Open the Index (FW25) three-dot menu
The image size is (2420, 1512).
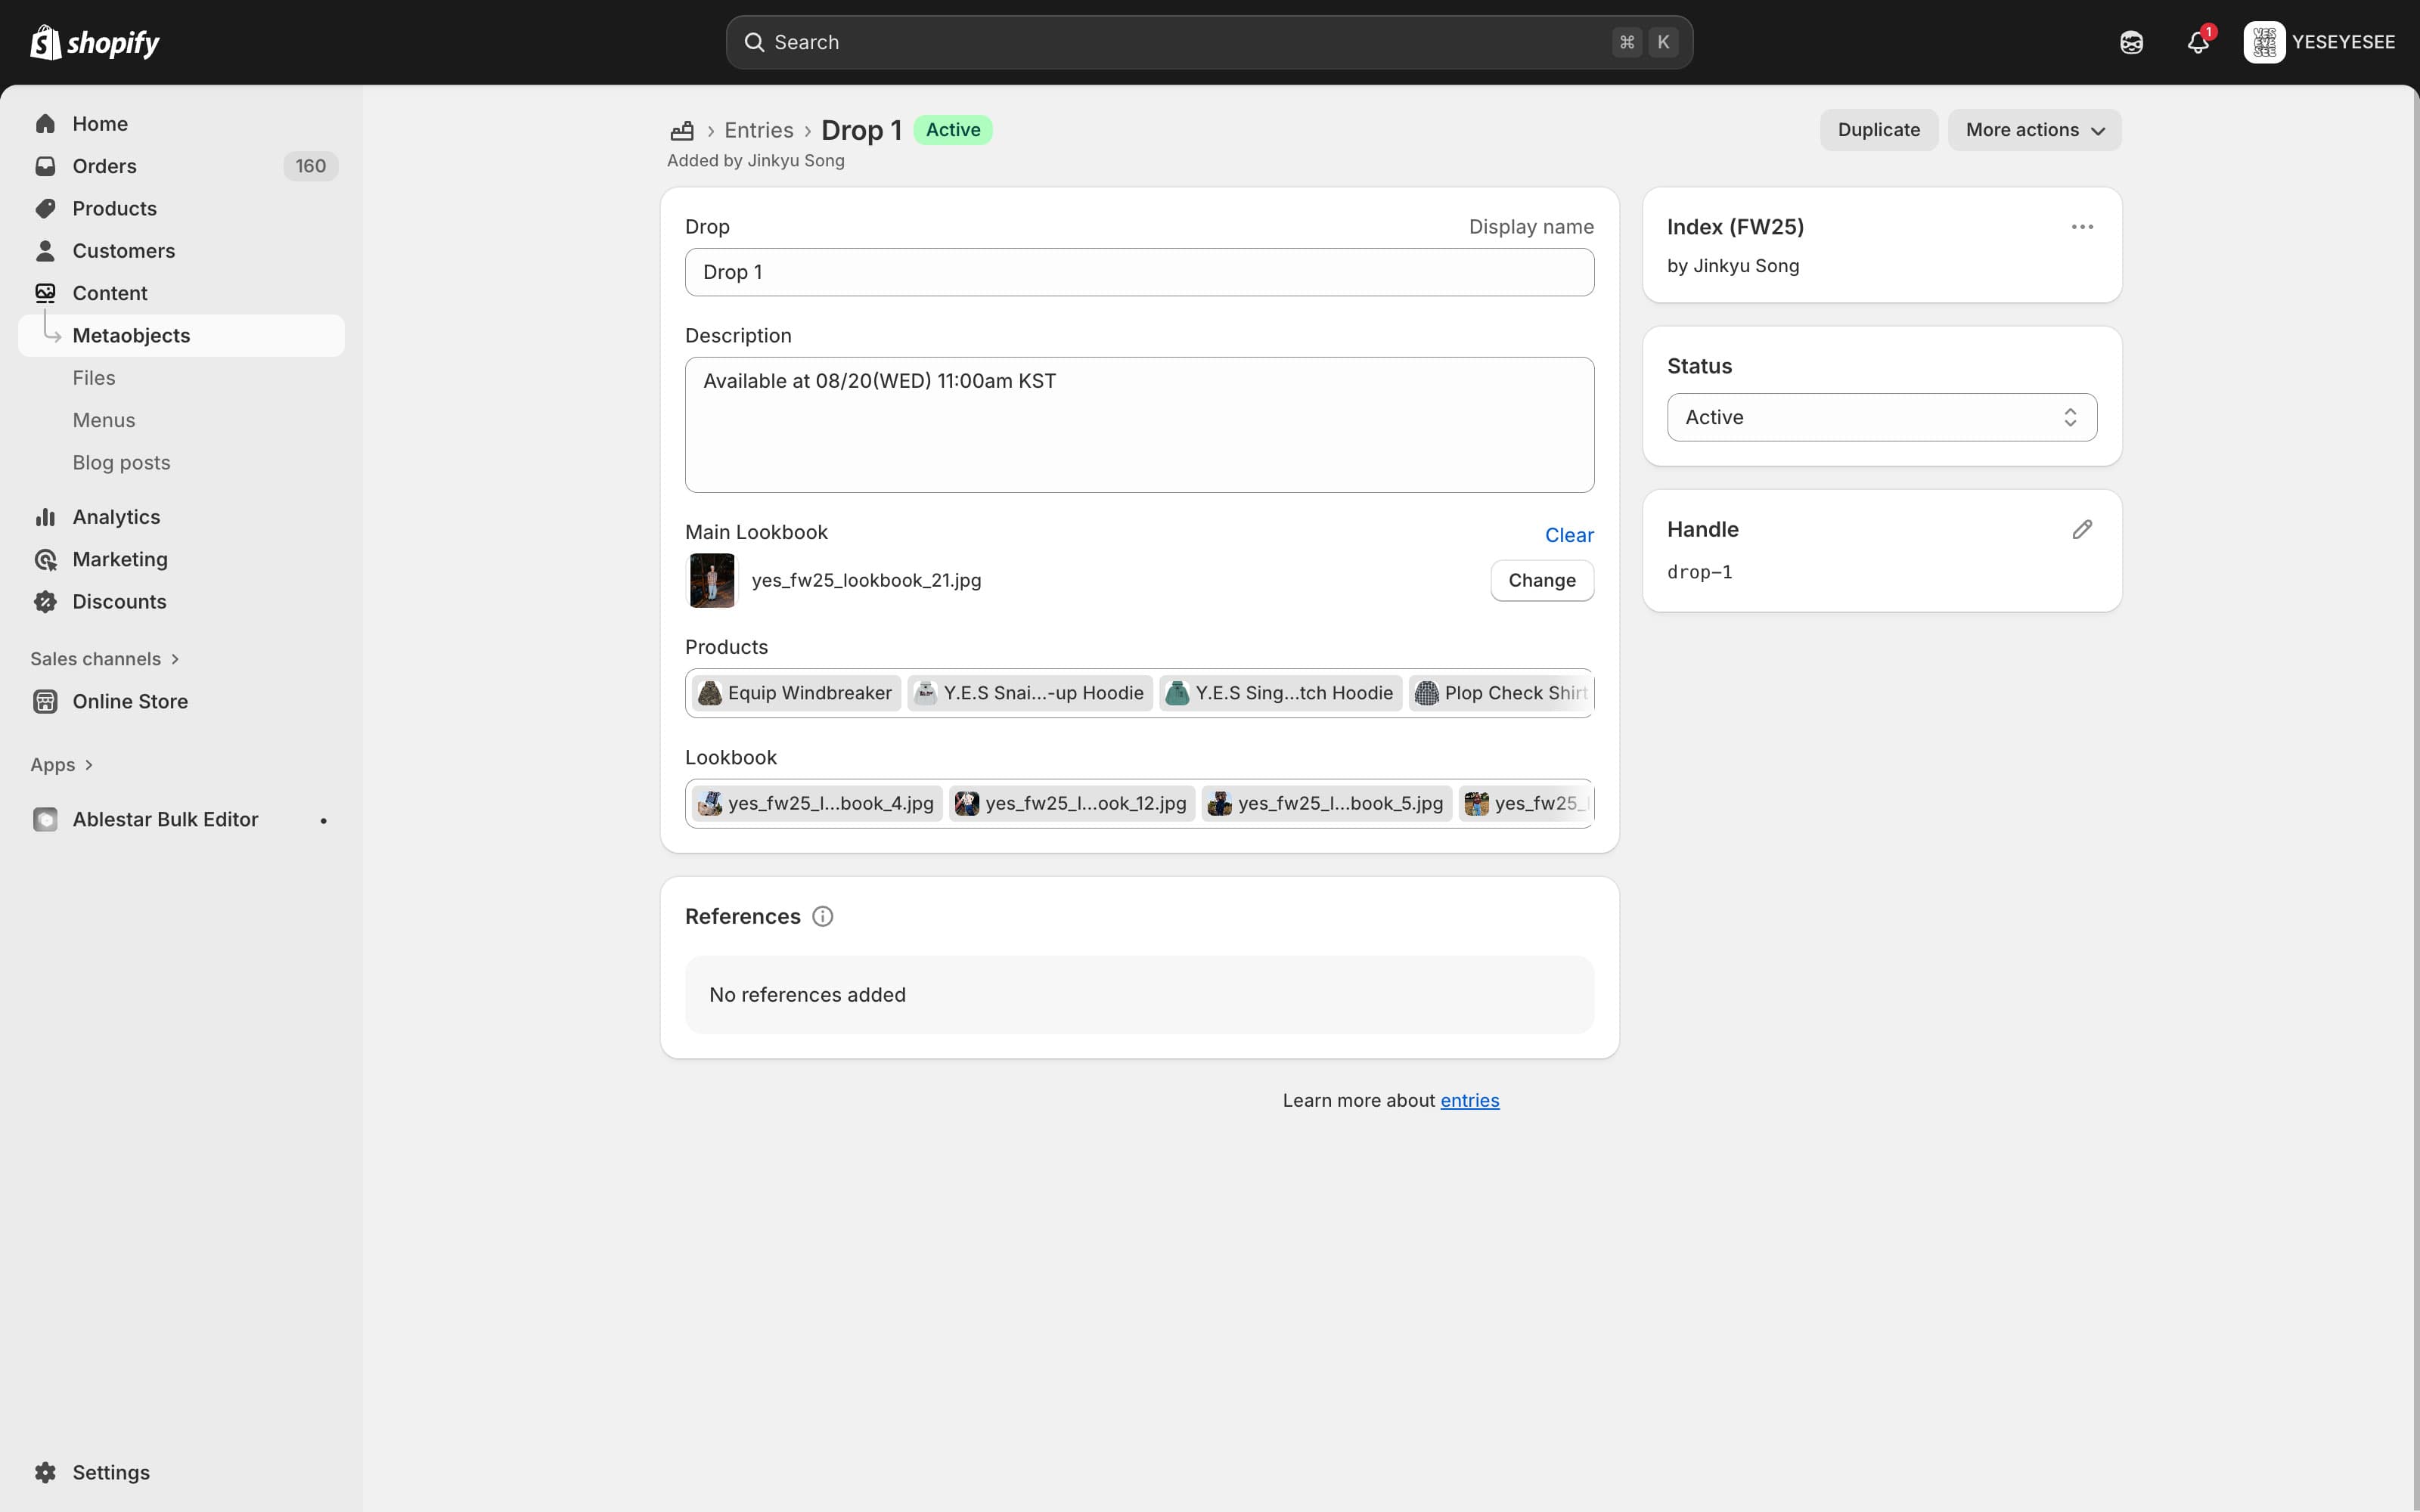[2082, 227]
